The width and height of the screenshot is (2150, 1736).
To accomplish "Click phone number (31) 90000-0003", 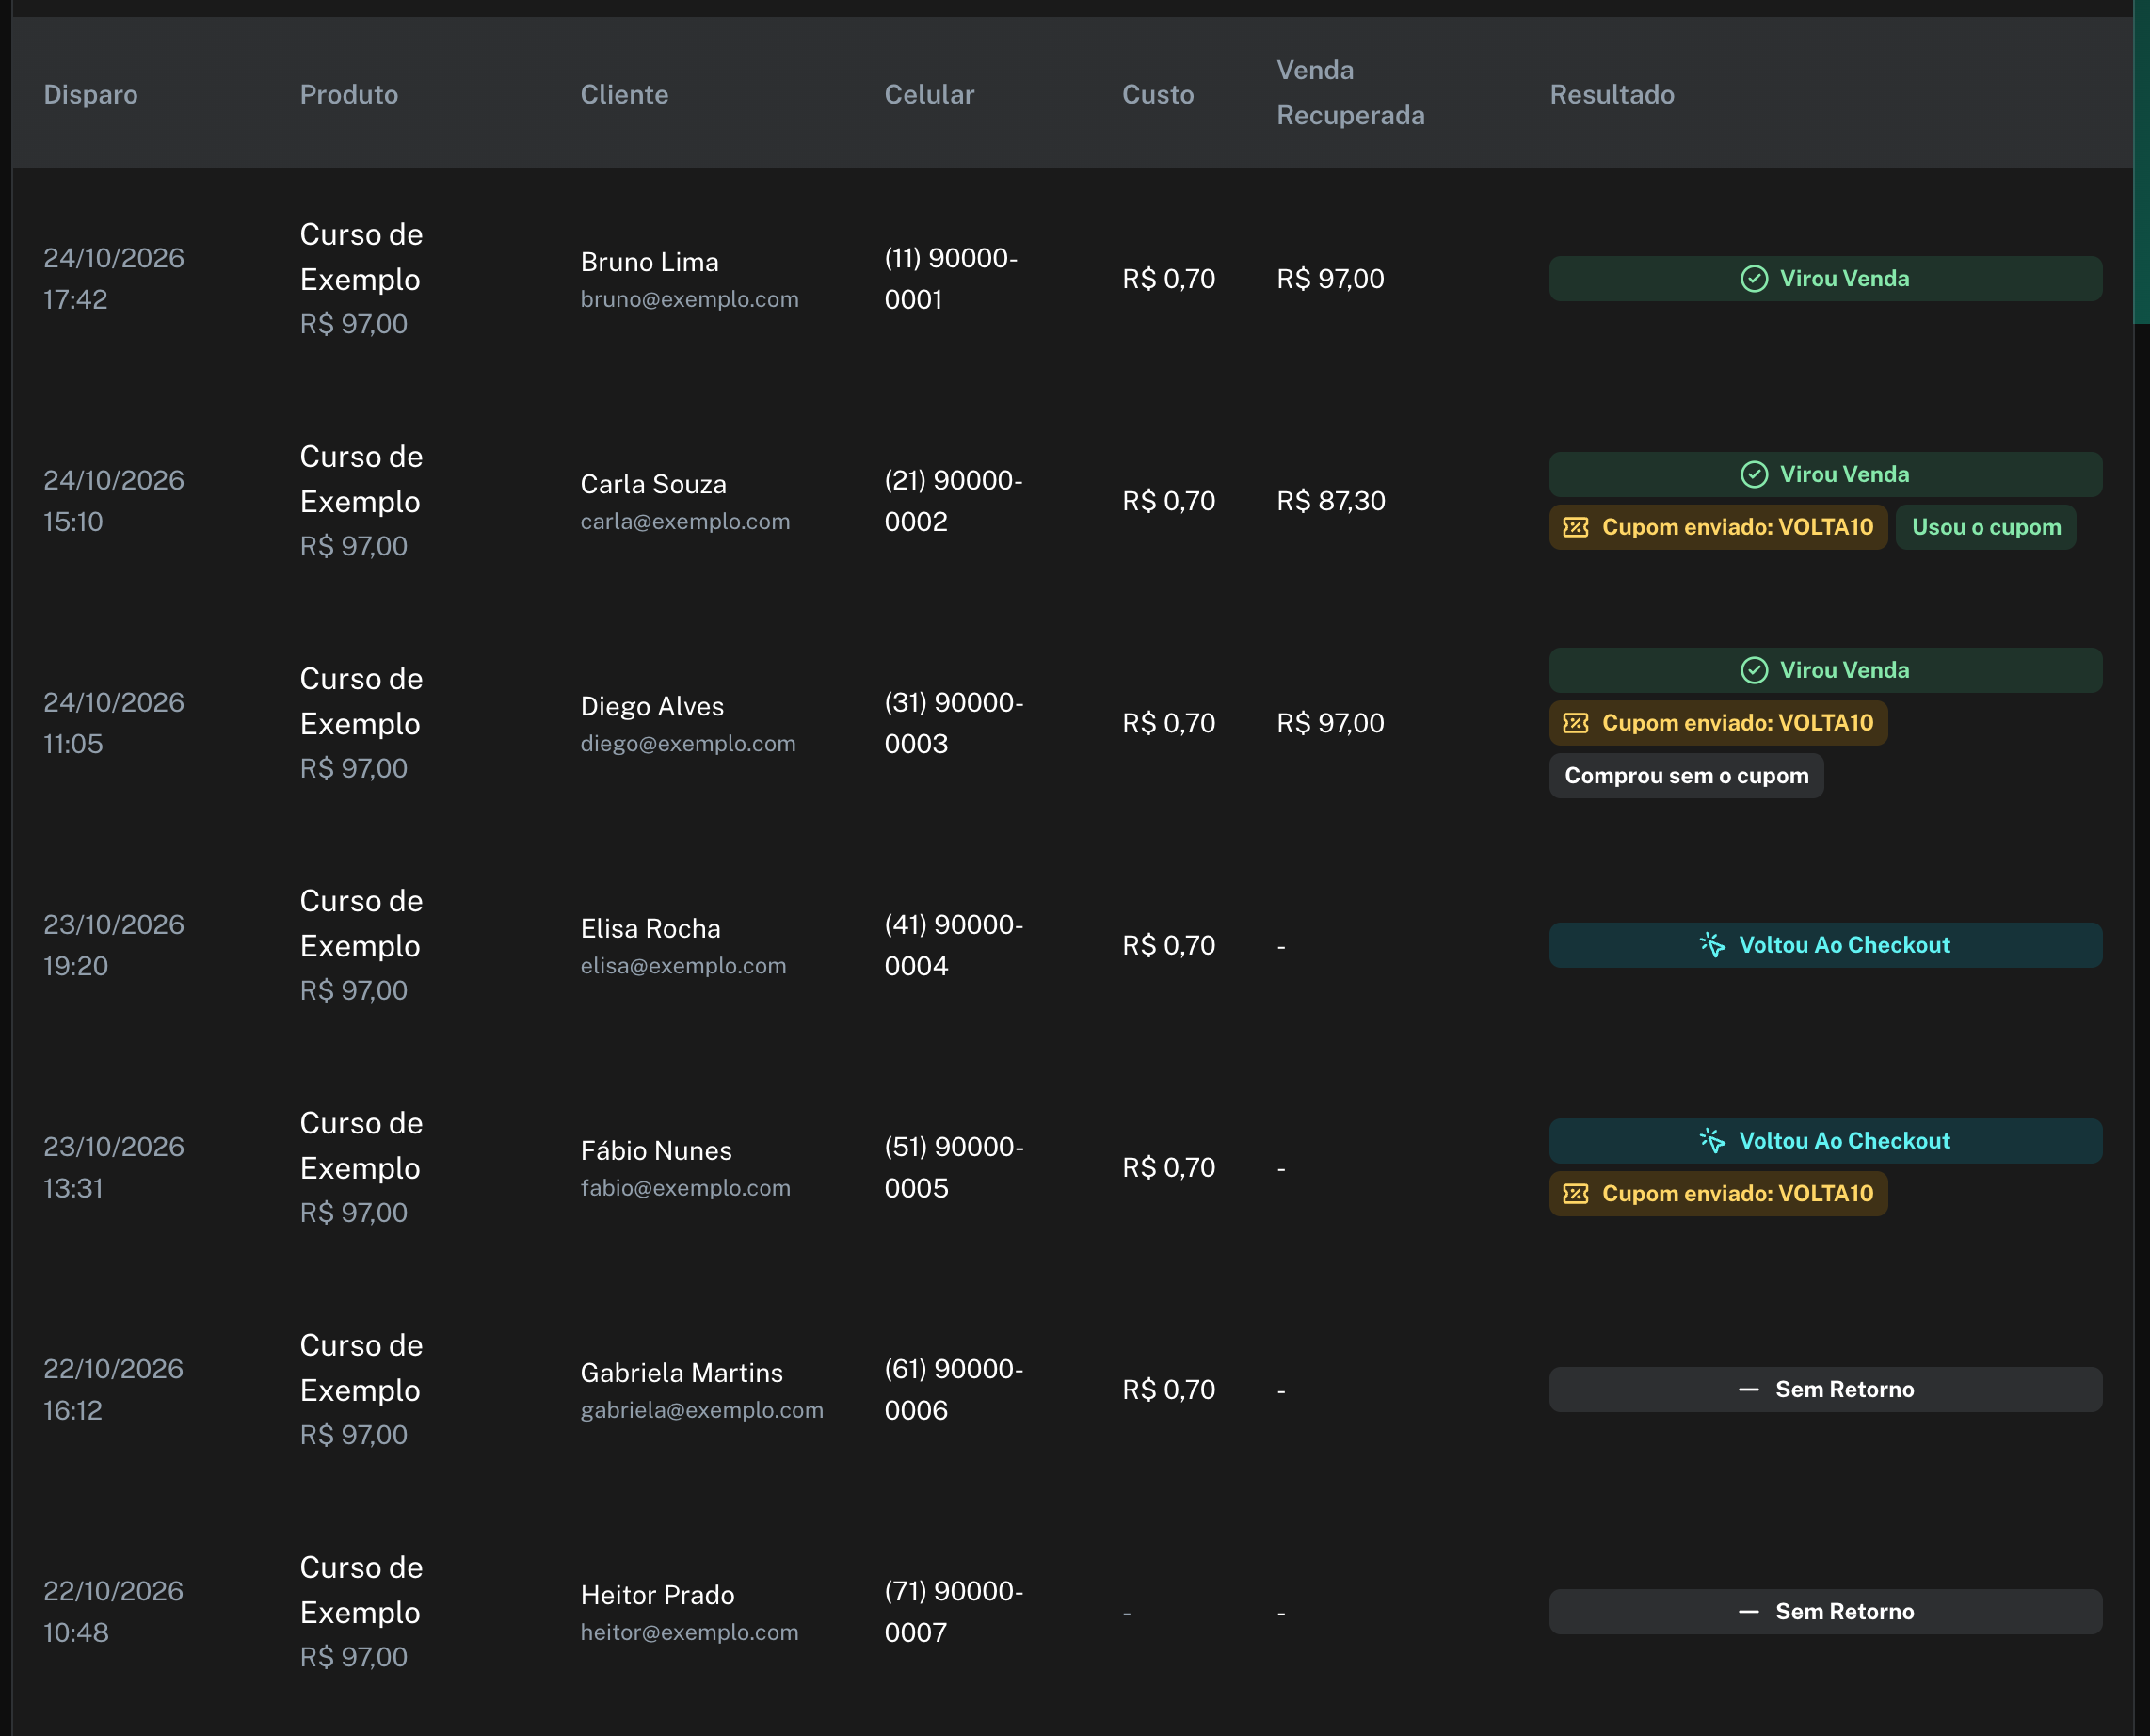I will pos(954,724).
